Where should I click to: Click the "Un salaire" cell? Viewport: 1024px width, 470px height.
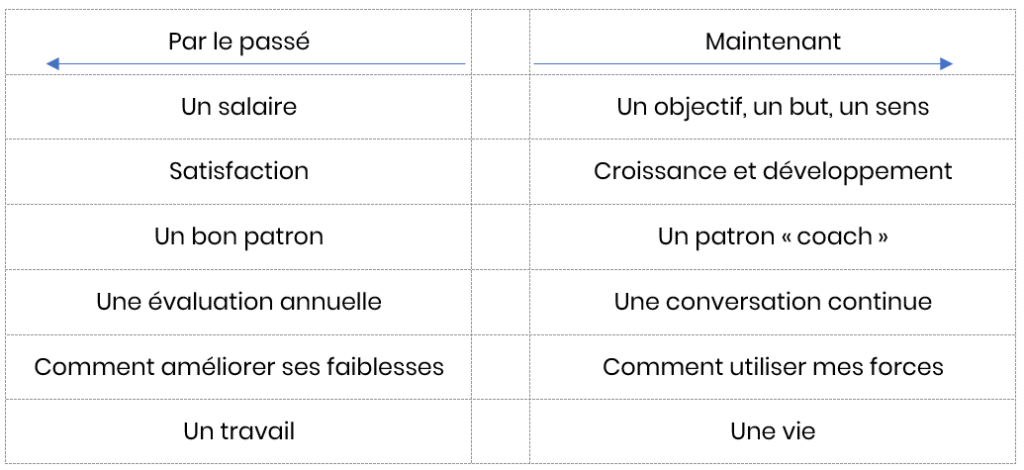coord(239,106)
